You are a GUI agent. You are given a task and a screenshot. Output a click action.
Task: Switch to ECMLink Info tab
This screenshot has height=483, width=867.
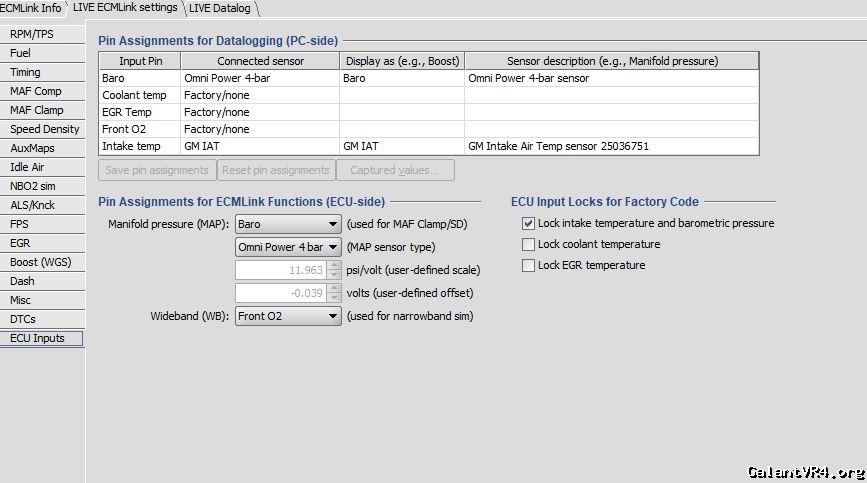coord(31,8)
